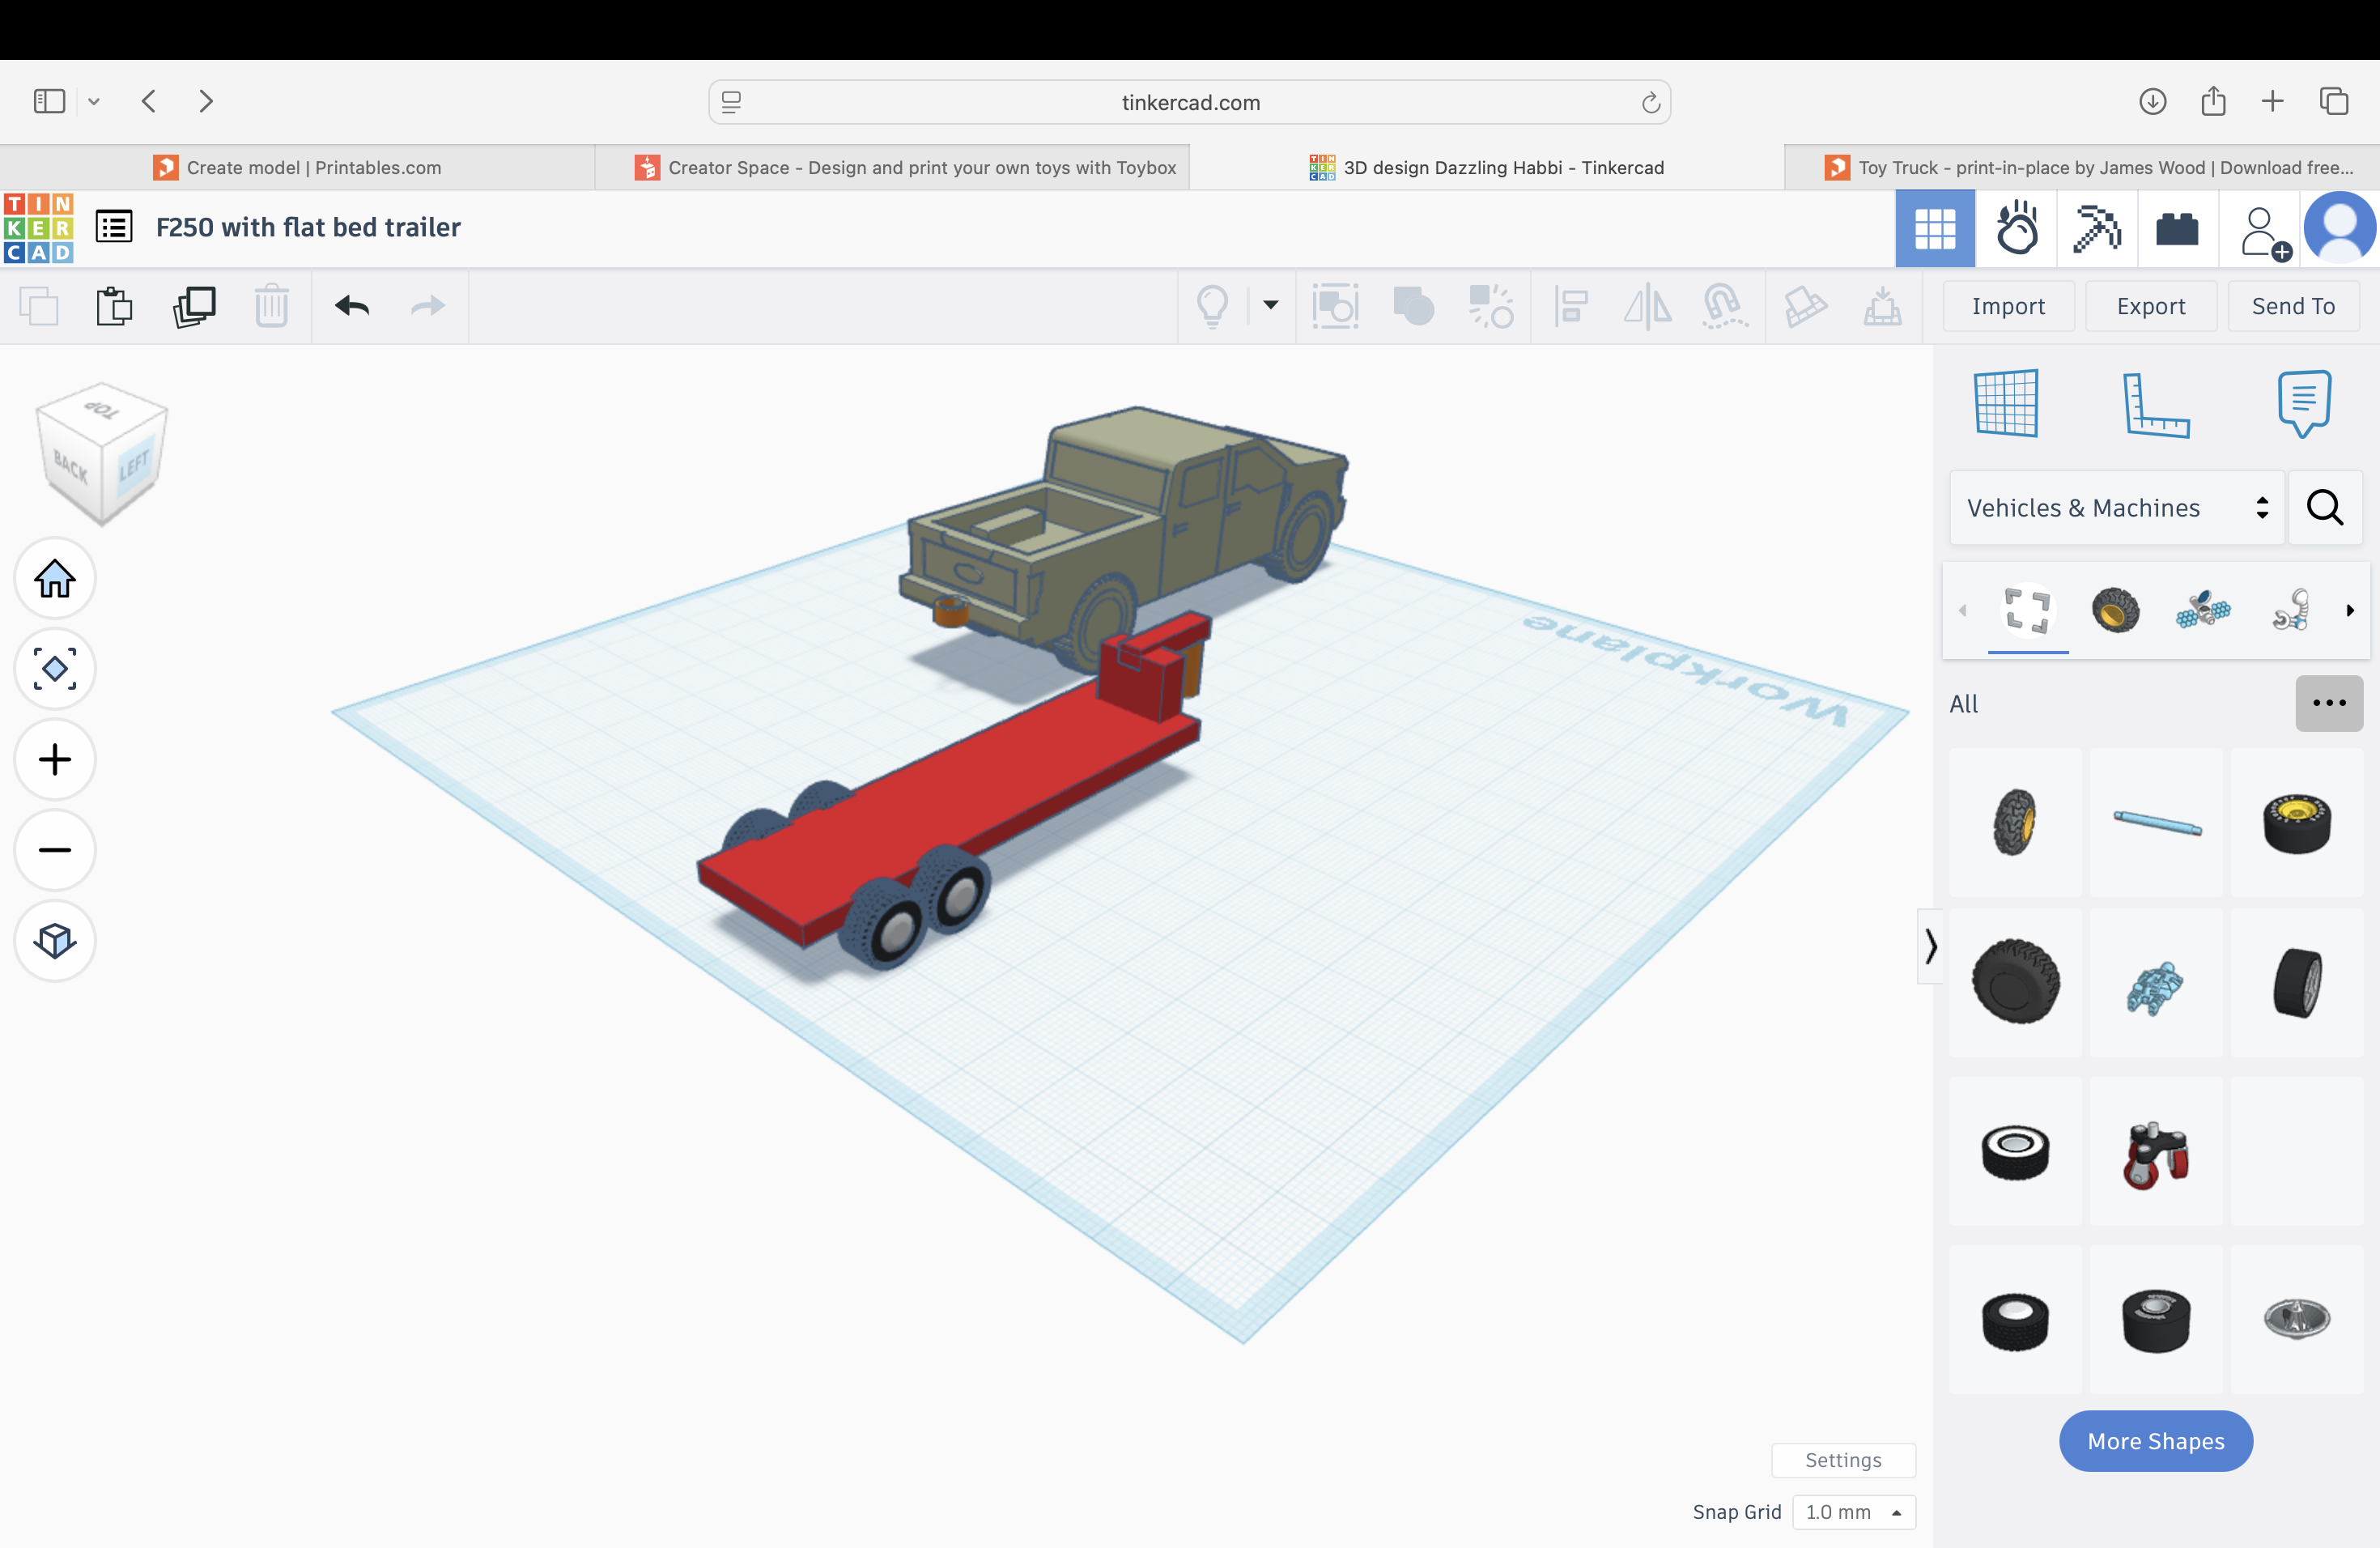Screen dimensions: 2380x1548
Task: Click Fit all in view button
Action: click(55, 669)
